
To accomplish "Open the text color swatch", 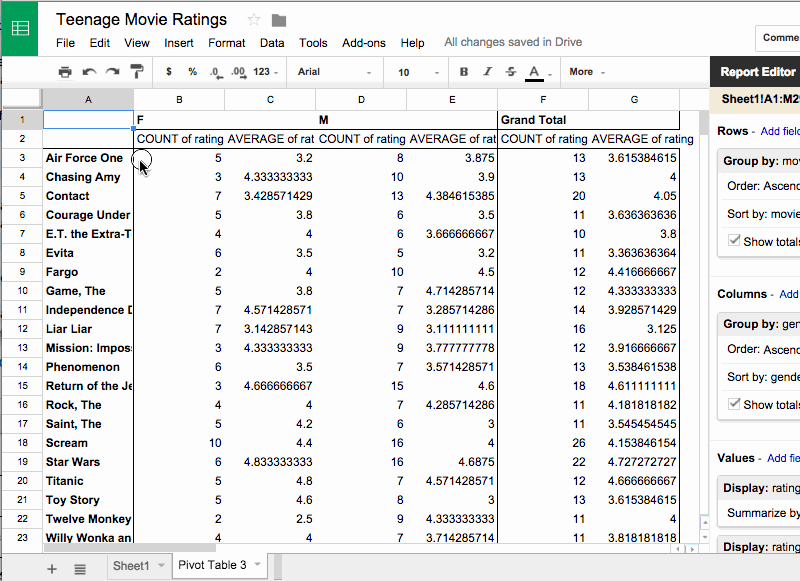I will [x=533, y=72].
